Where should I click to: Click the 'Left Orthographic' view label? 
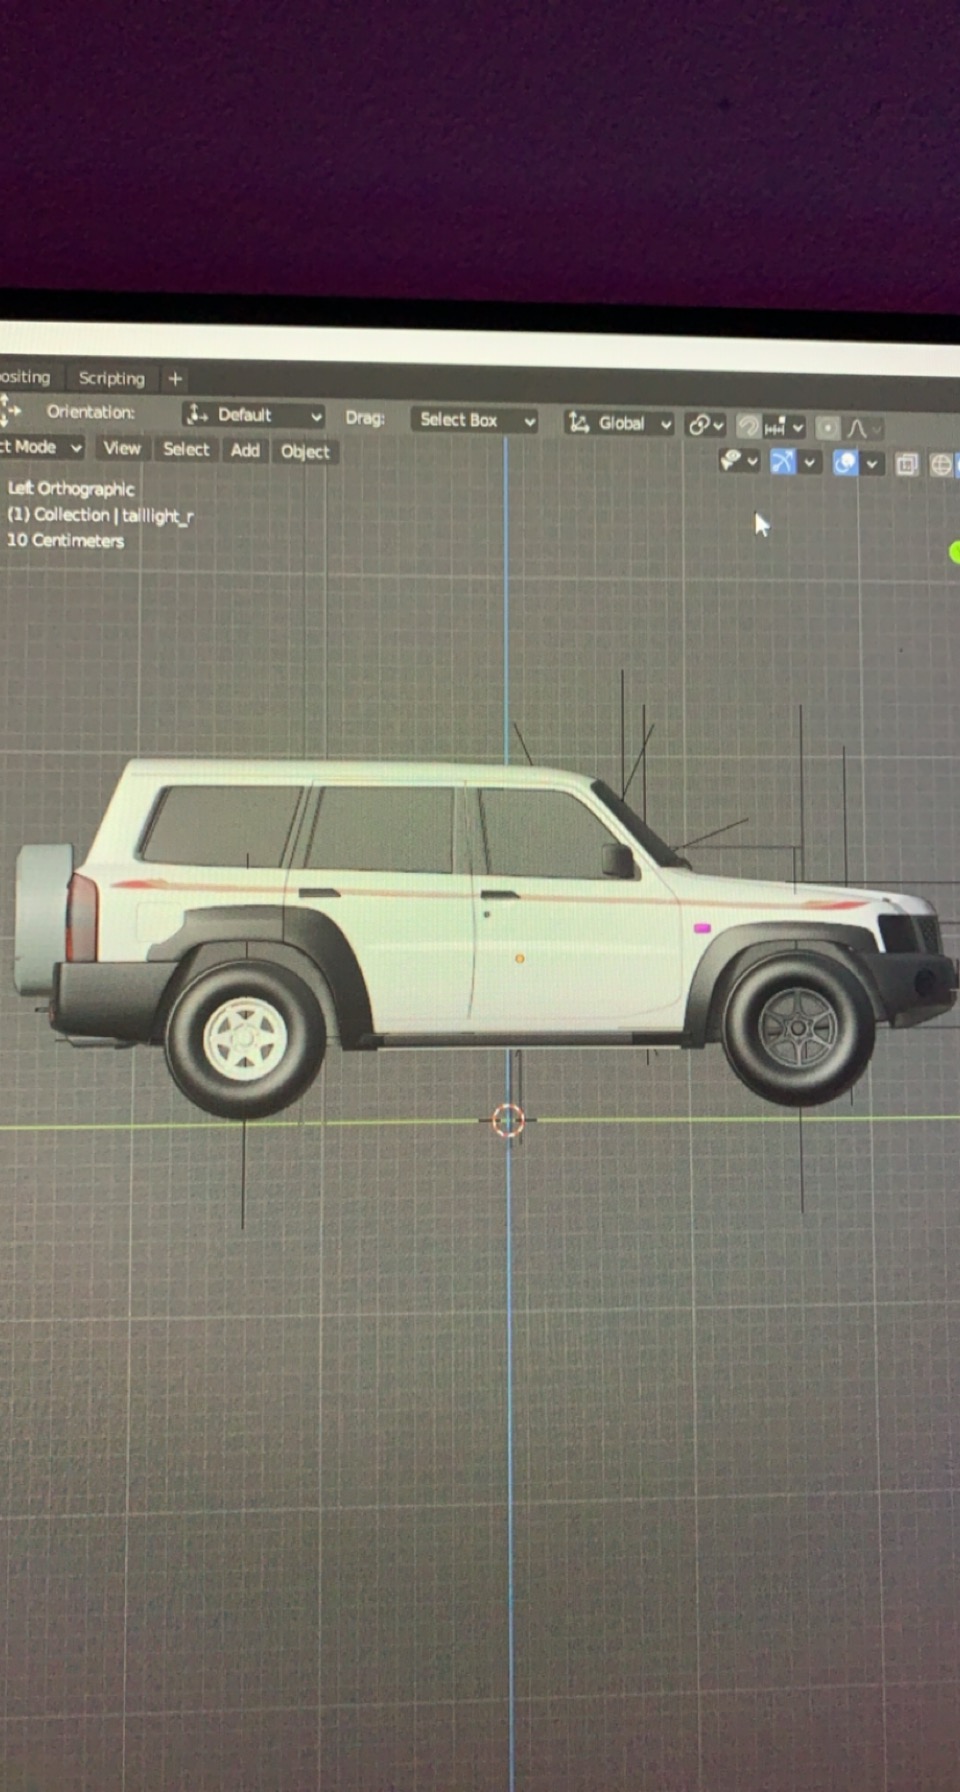click(x=71, y=488)
